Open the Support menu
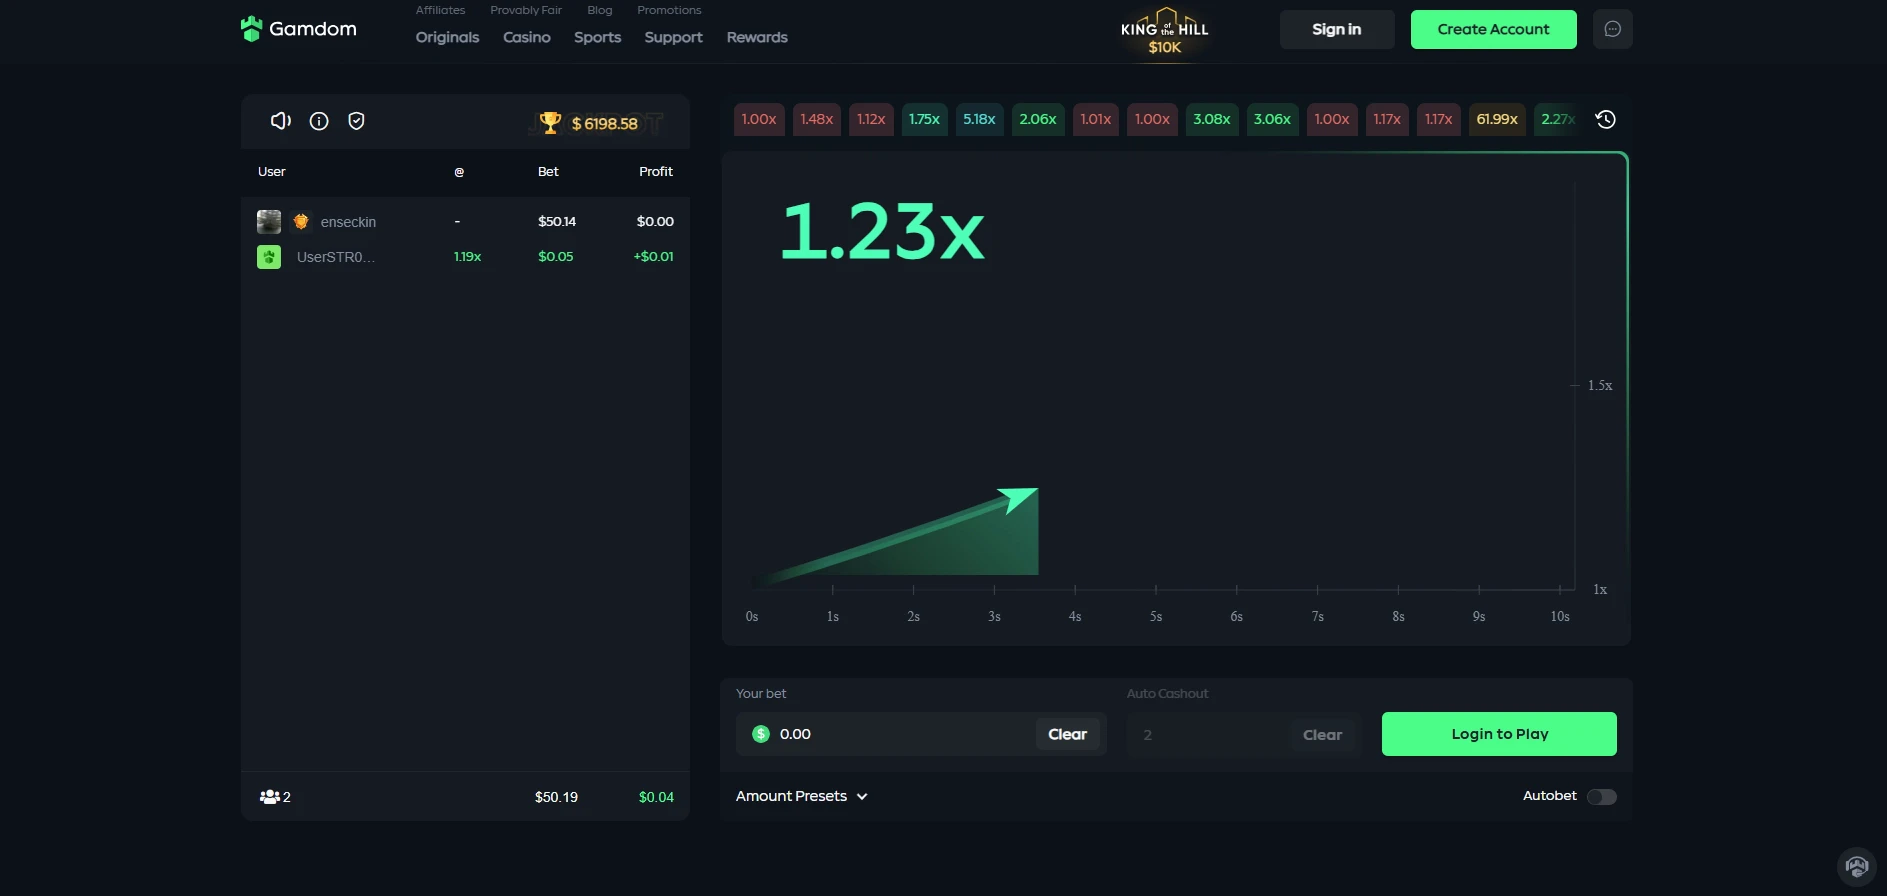 (674, 37)
